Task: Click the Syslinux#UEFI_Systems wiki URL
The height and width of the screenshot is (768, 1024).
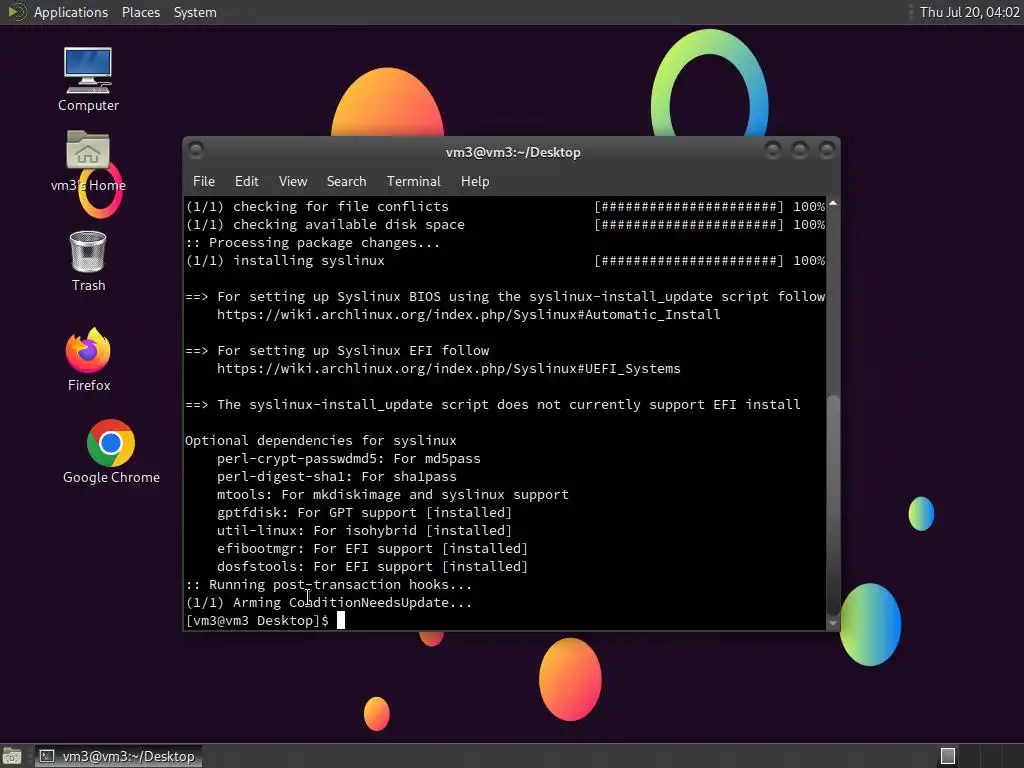Action: tap(449, 369)
